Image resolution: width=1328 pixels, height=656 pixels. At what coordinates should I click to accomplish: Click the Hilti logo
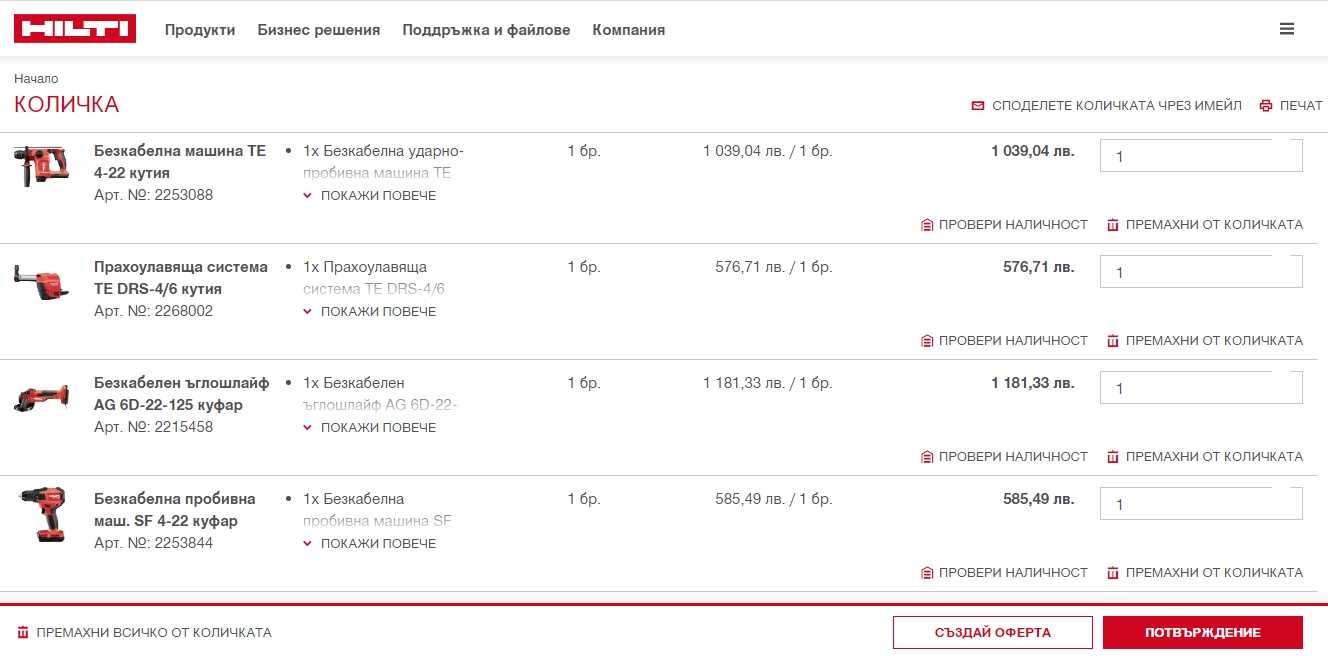coord(75,29)
